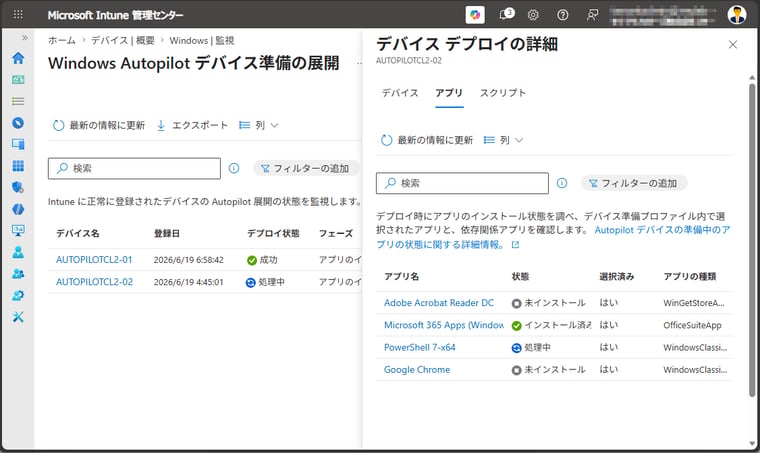Open Reports monitor icon in sidebar
The height and width of the screenshot is (453, 760).
pos(18,231)
